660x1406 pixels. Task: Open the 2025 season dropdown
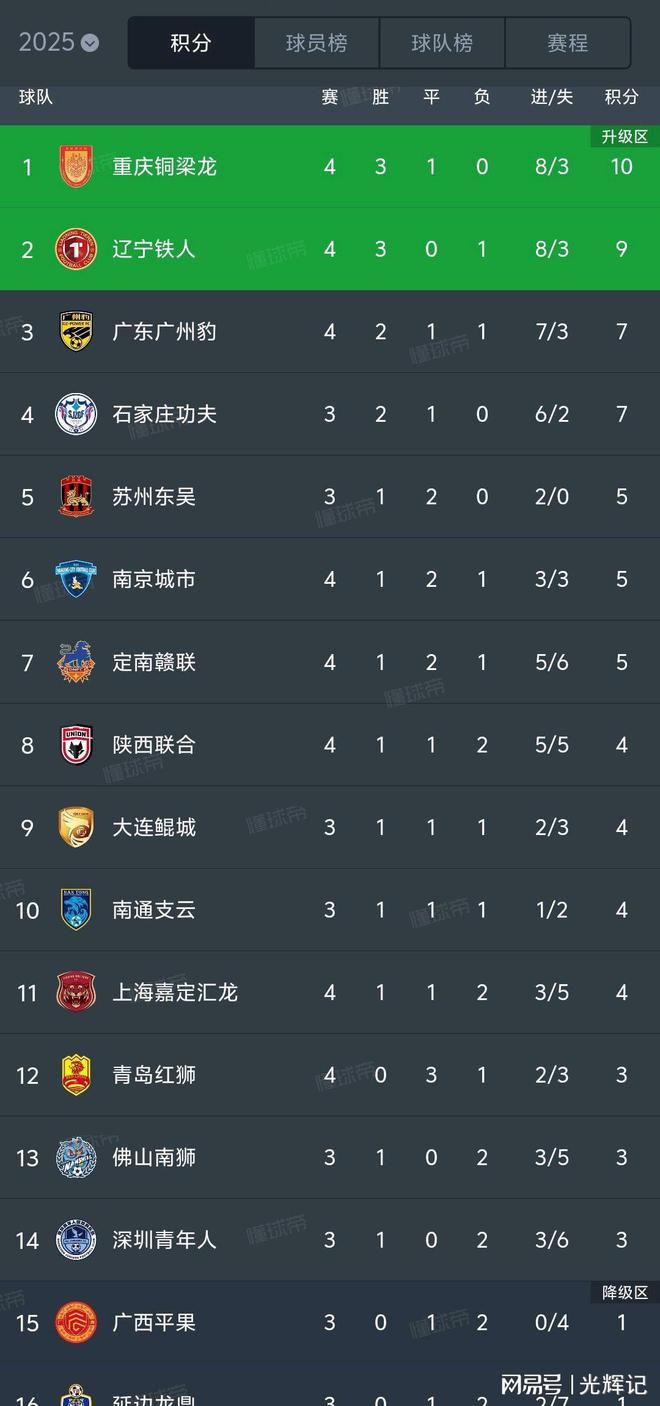(x=59, y=42)
